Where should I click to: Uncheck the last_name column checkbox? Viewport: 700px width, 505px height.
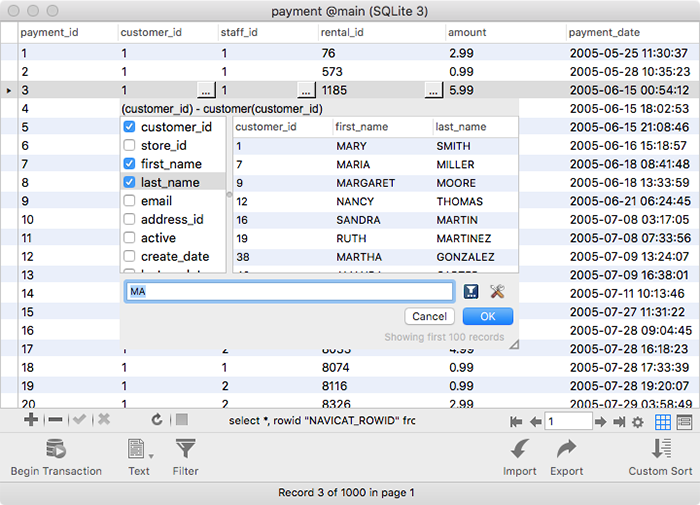tap(129, 182)
